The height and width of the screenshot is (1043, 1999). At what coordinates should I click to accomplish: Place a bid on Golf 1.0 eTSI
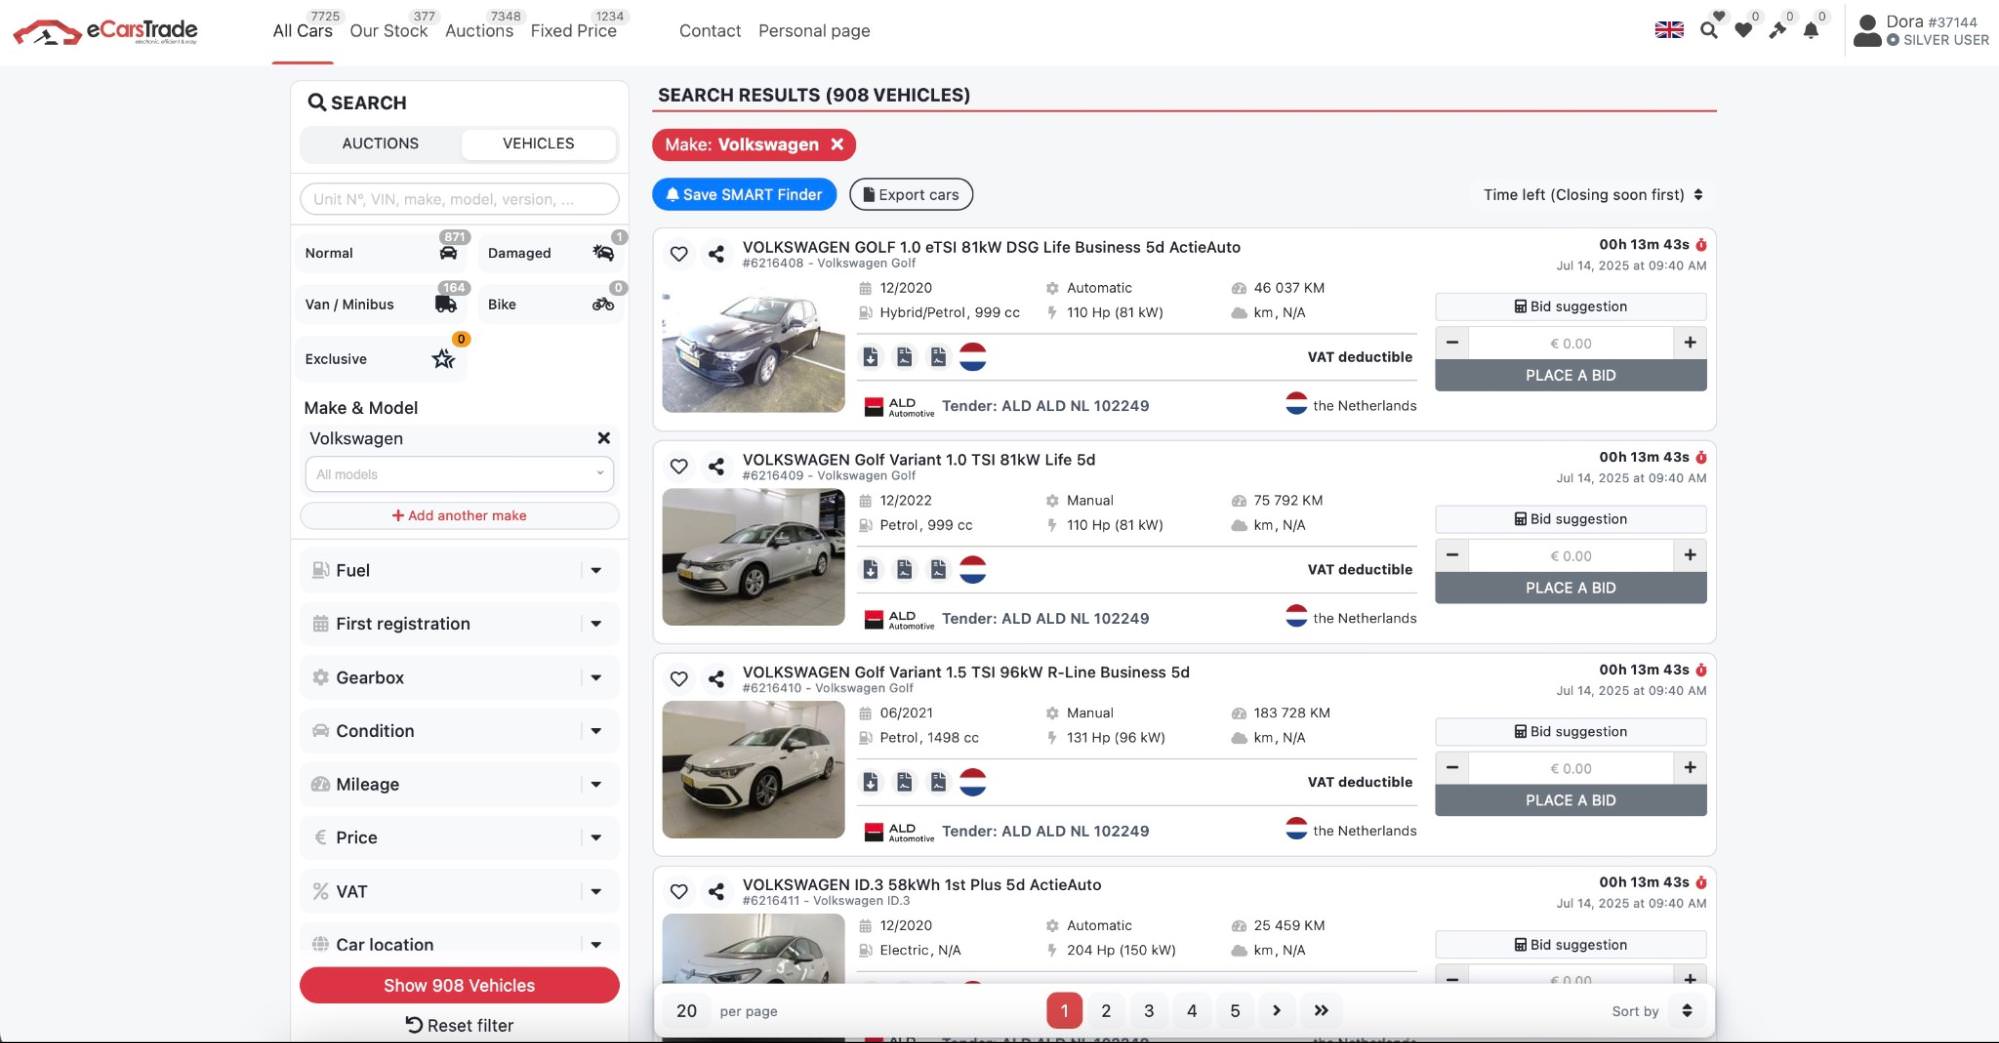click(x=1570, y=376)
